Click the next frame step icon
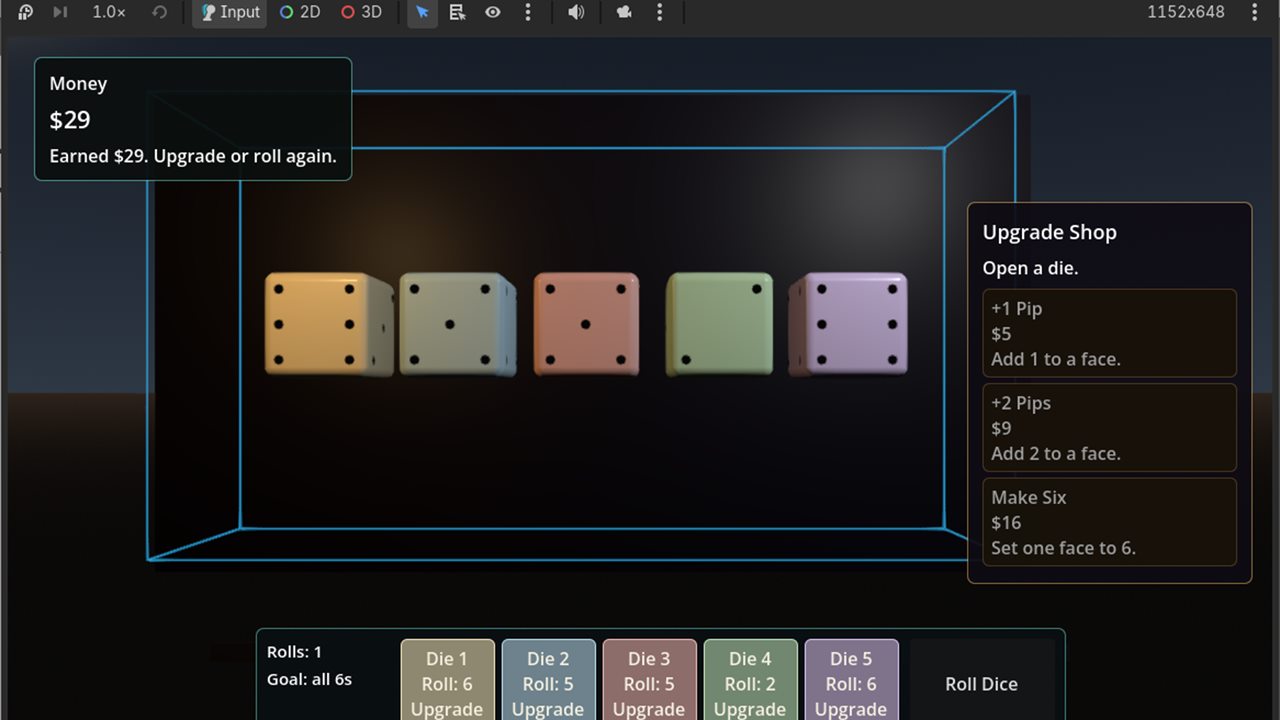This screenshot has width=1280, height=720. pyautogui.click(x=60, y=12)
